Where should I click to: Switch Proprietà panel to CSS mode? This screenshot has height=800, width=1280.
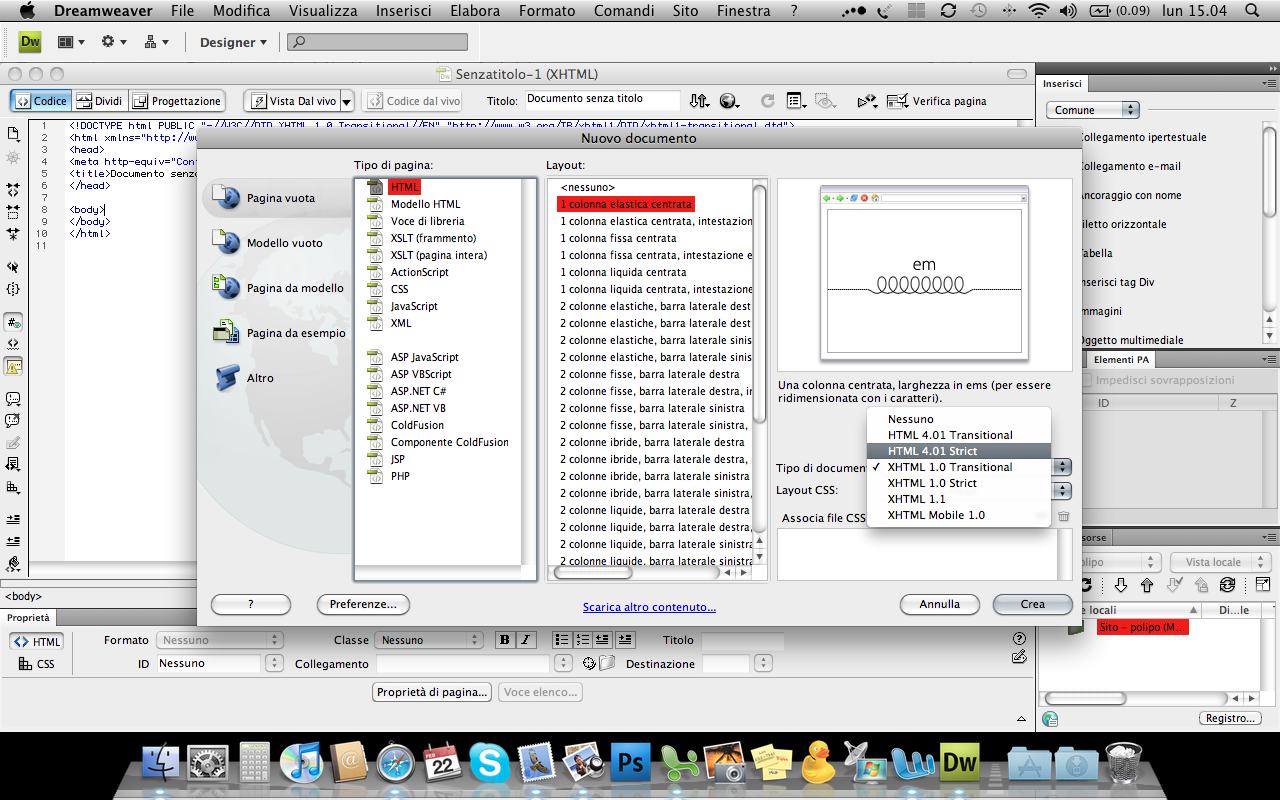[37, 664]
